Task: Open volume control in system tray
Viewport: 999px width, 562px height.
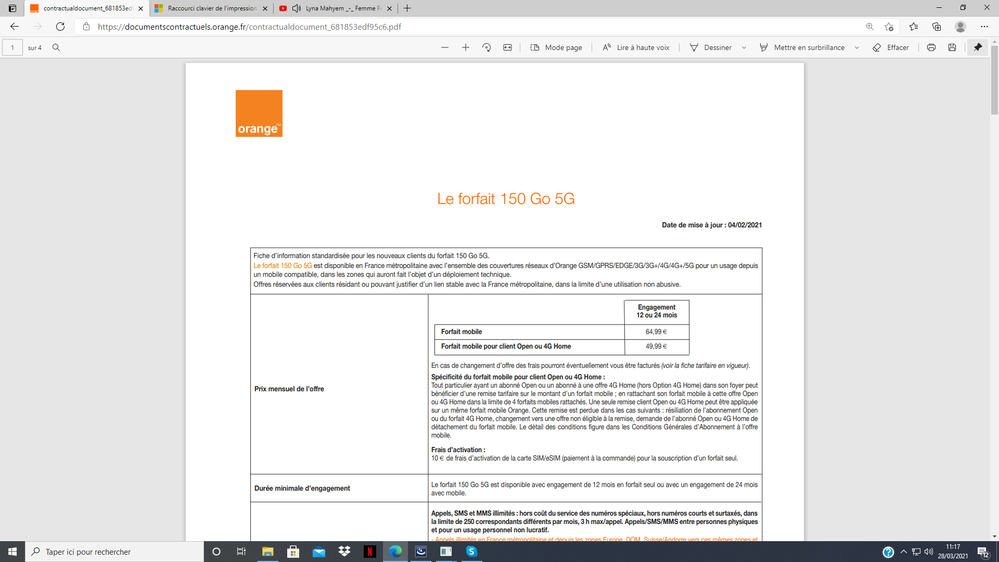Action: (928, 552)
